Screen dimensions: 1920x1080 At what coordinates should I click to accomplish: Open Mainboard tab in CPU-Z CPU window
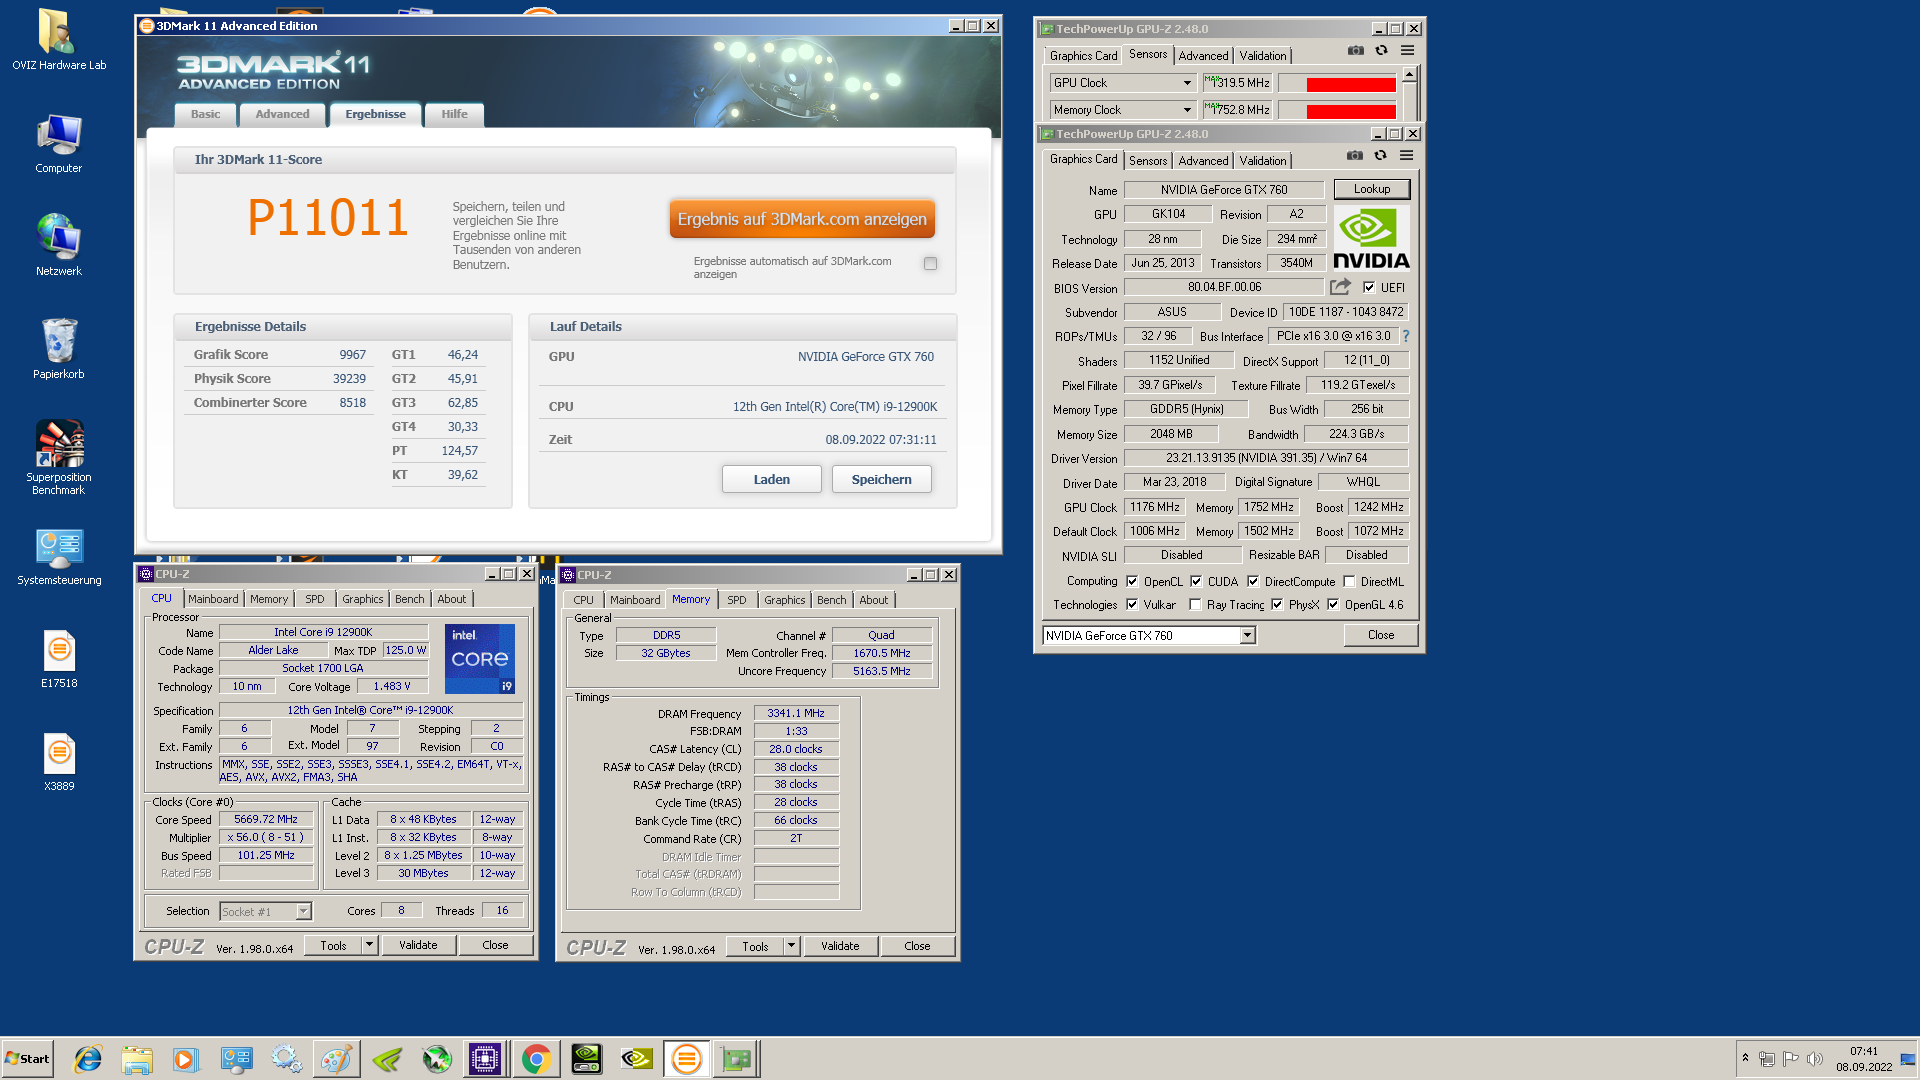click(213, 599)
